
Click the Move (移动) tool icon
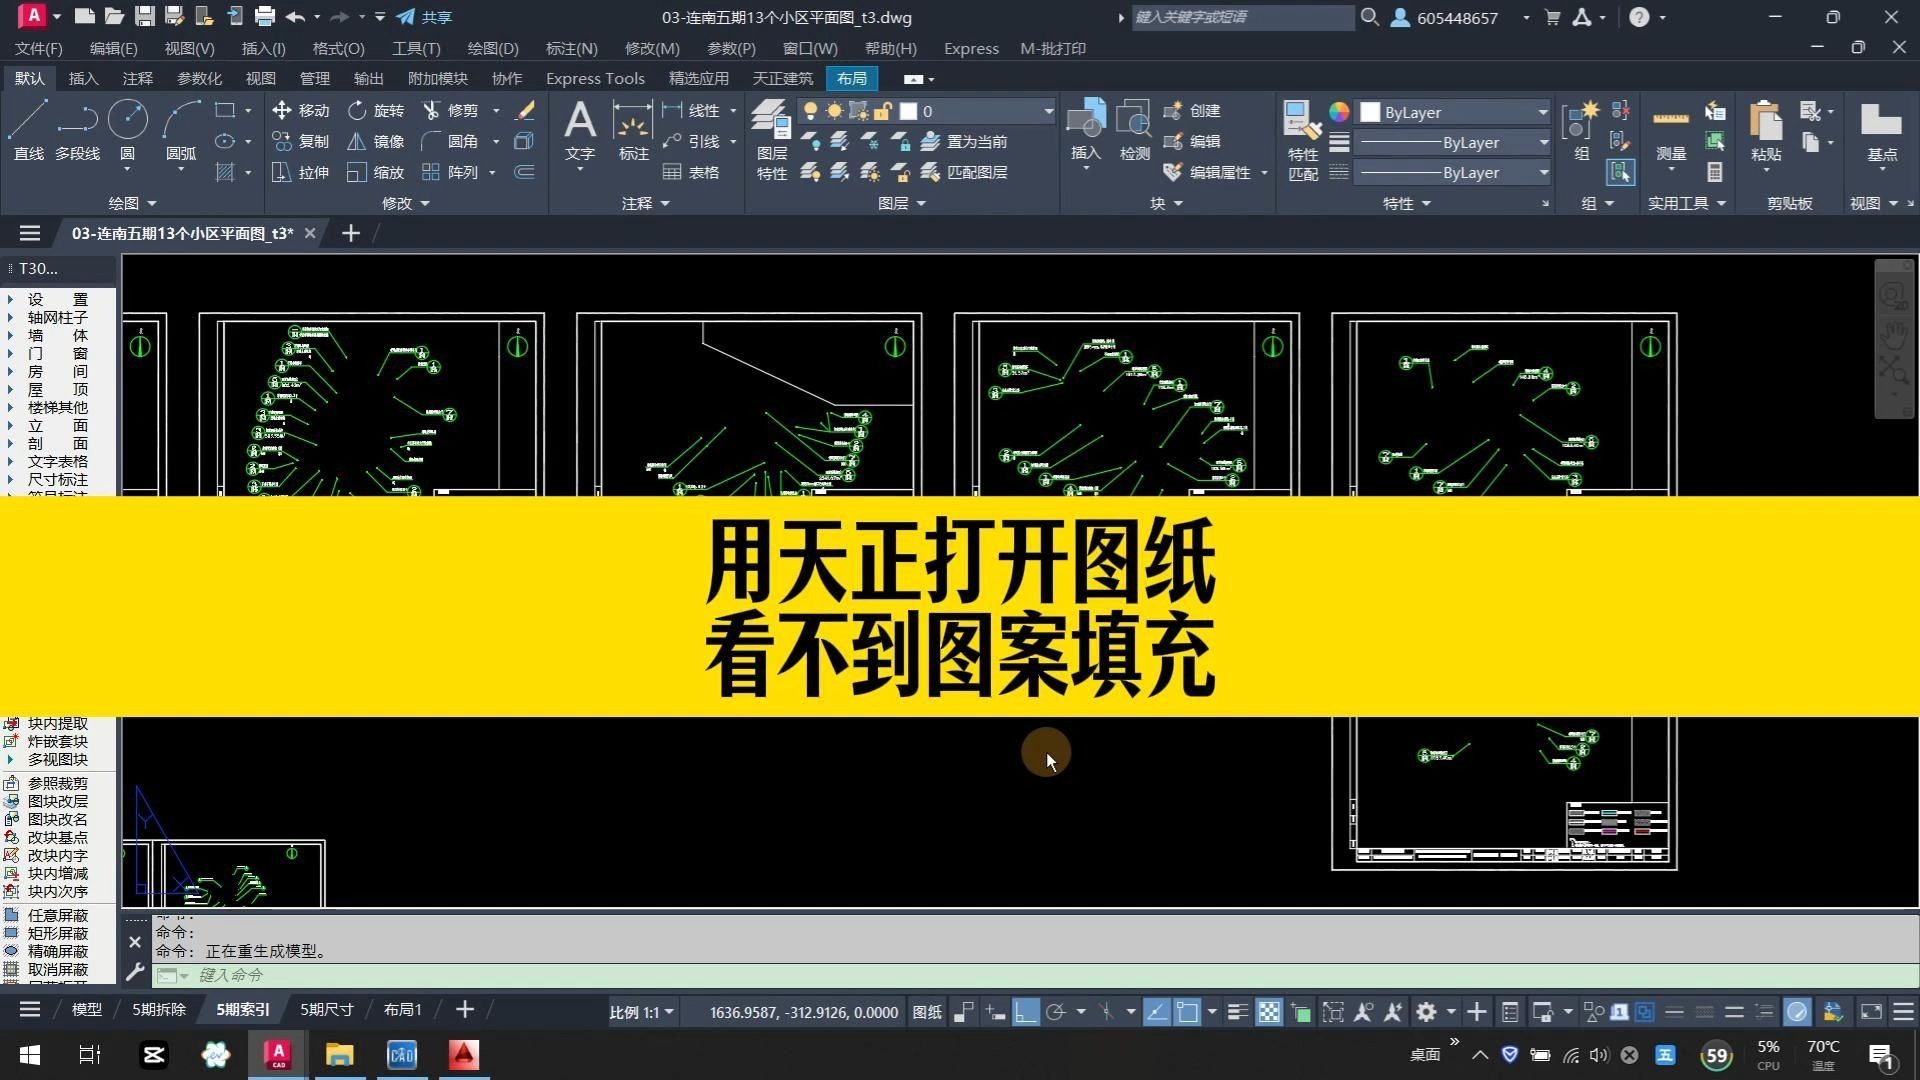(x=282, y=110)
